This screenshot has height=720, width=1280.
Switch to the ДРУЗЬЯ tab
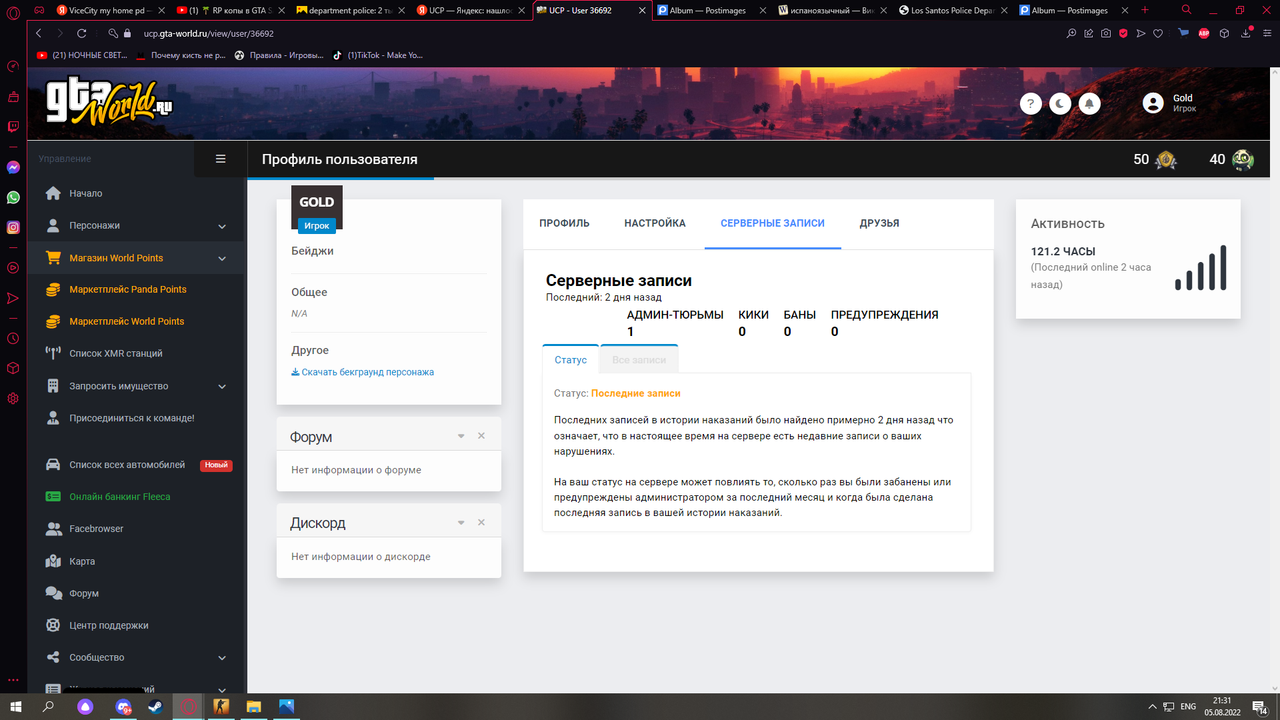pos(879,223)
